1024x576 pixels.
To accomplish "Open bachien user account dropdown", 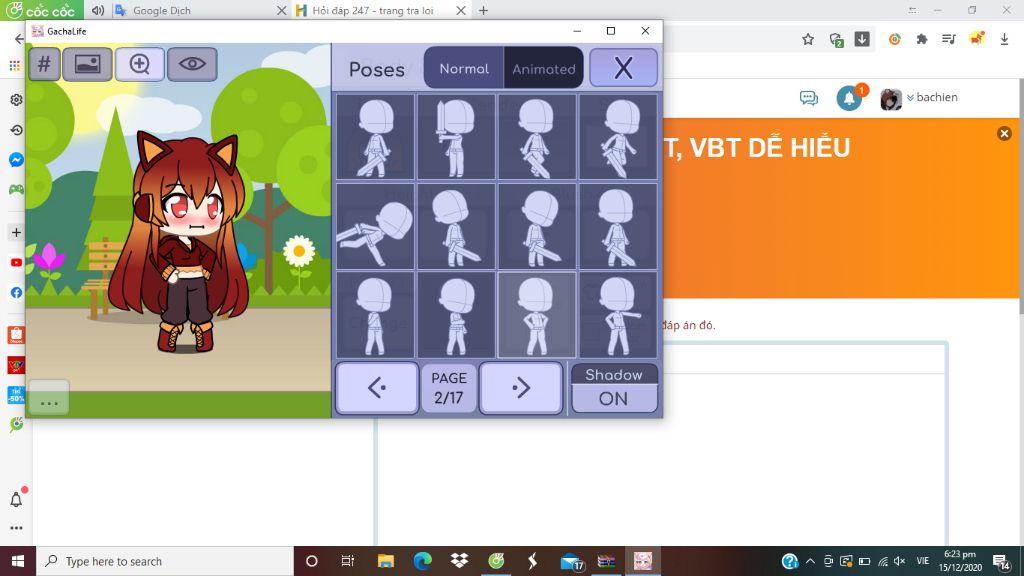I will (920, 98).
